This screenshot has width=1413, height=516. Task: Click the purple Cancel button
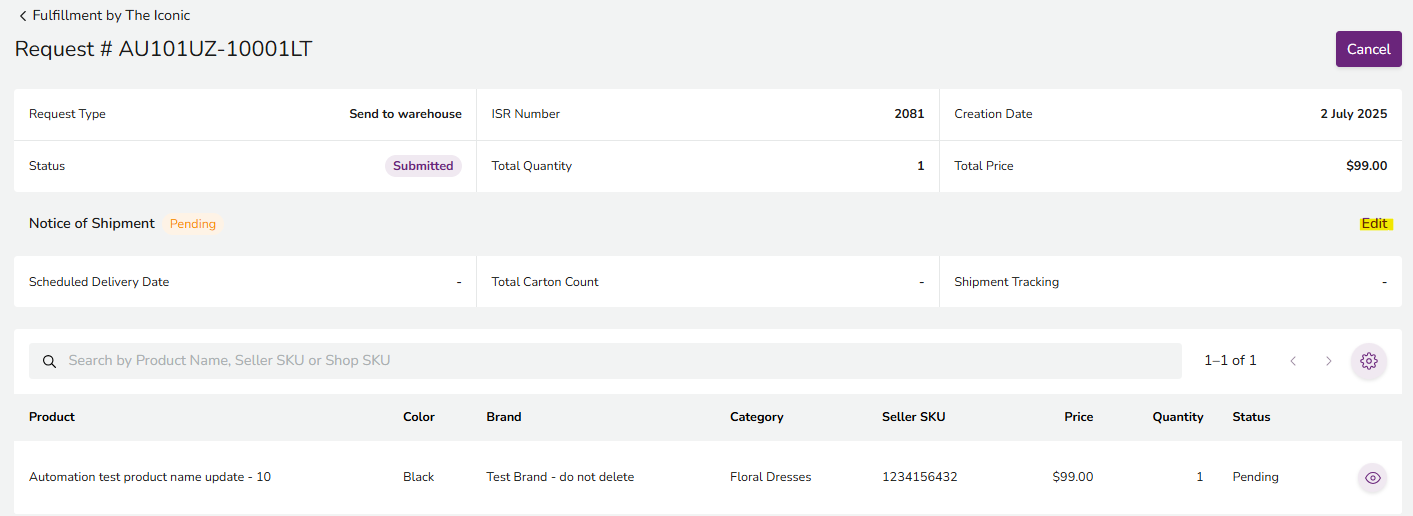coord(1368,49)
